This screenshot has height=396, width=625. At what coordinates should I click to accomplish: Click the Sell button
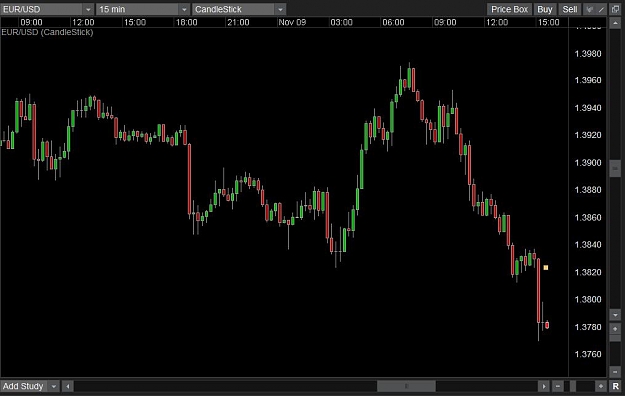570,9
